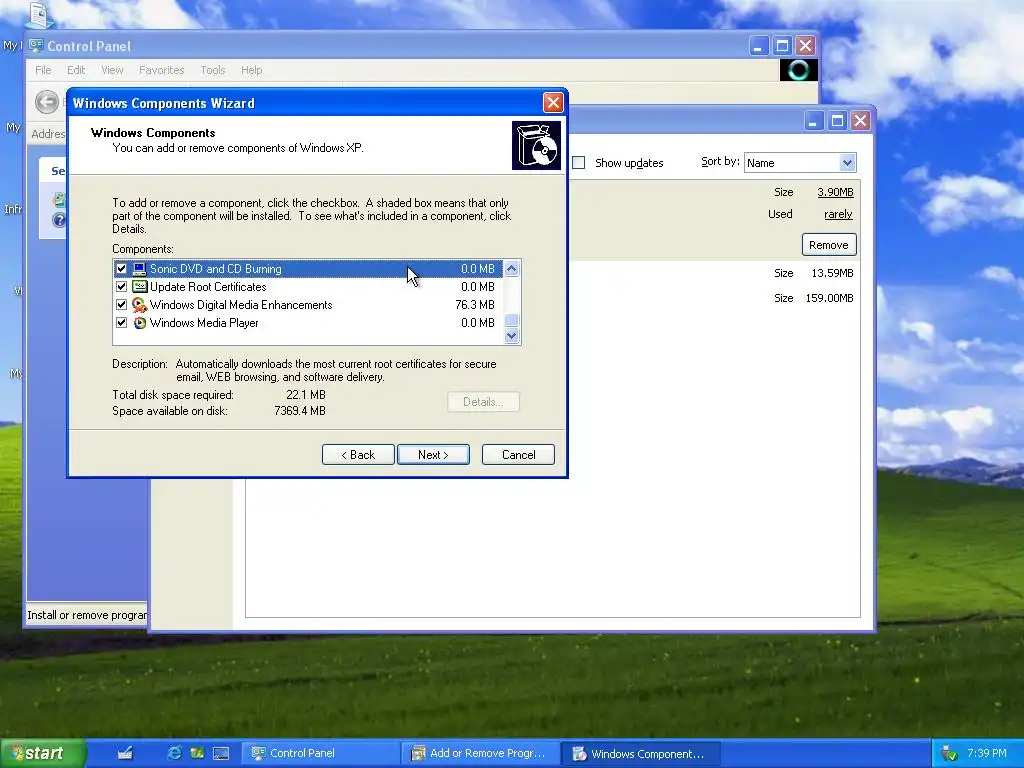Open the View menu in Control Panel
The height and width of the screenshot is (768, 1024).
click(112, 70)
